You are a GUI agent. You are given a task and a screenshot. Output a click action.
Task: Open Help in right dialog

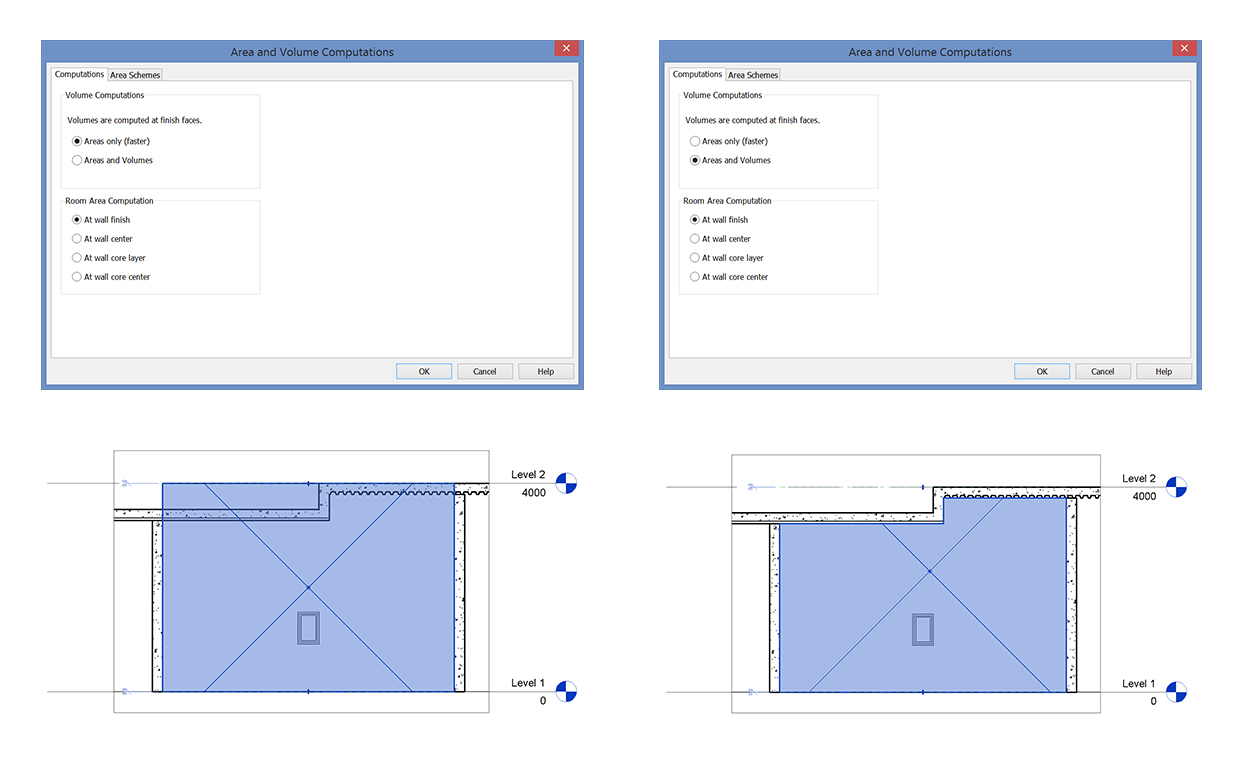[x=1164, y=371]
